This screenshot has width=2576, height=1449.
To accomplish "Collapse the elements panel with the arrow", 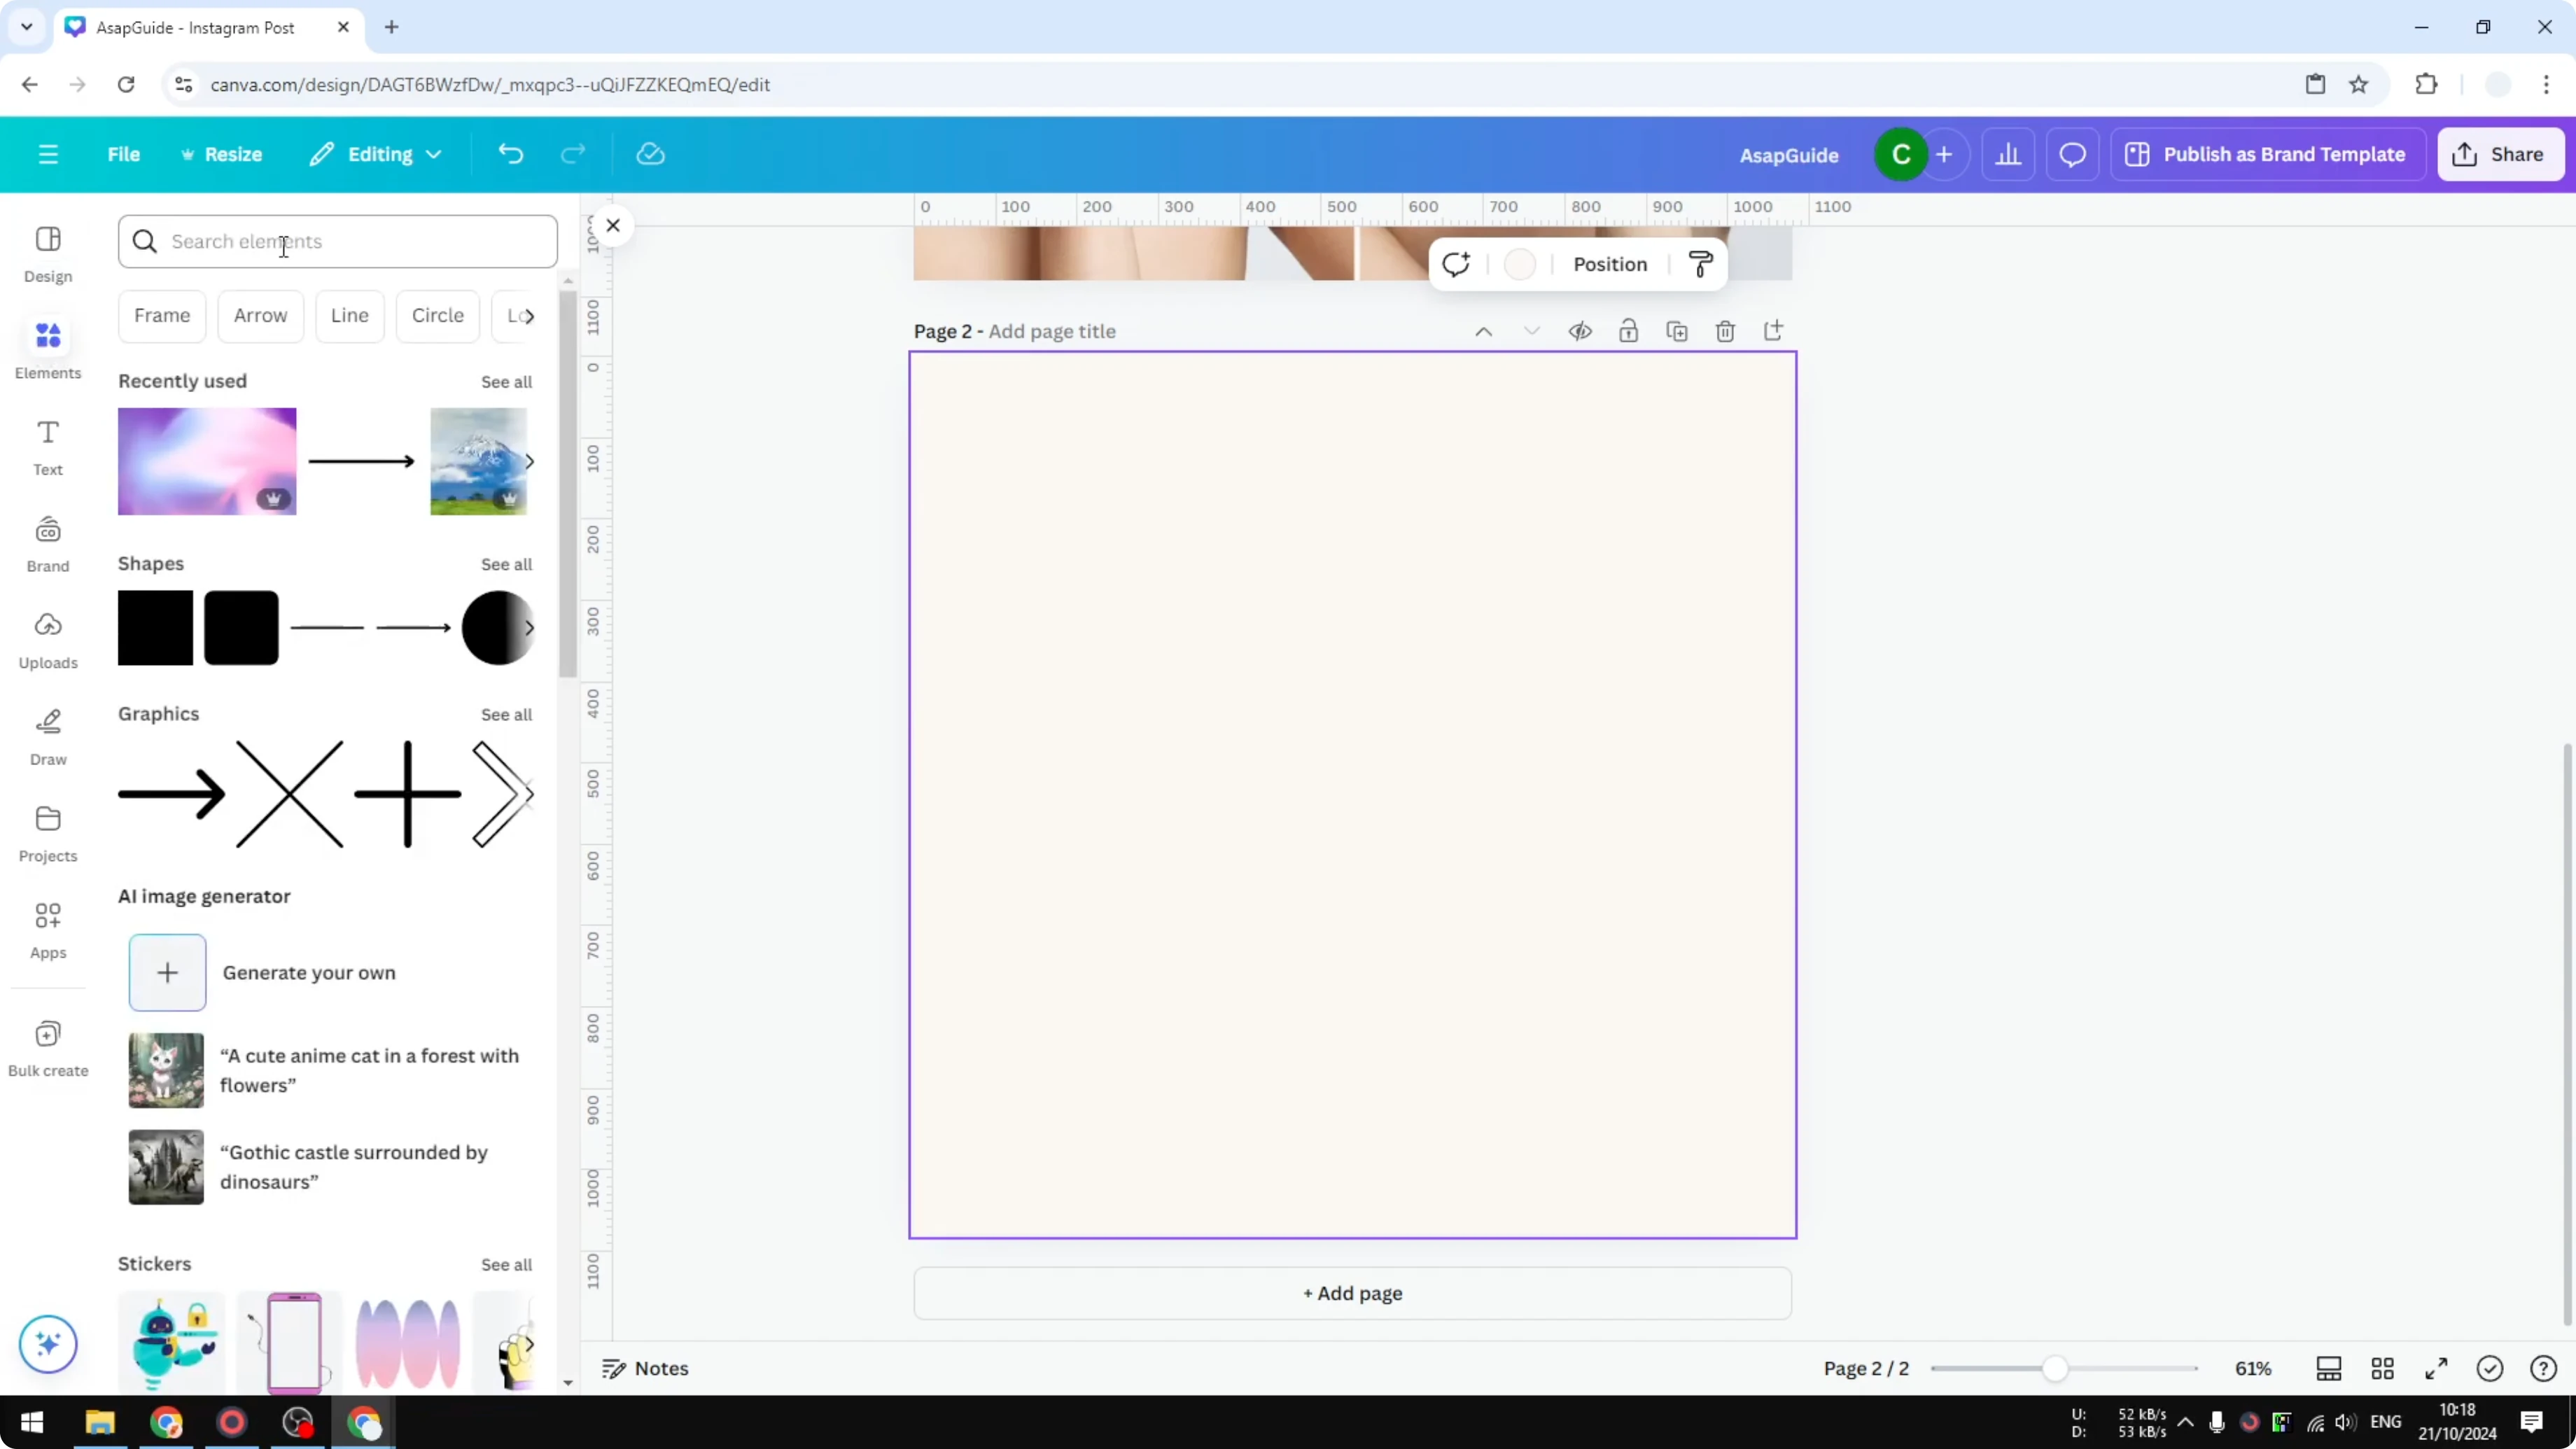I will (x=614, y=225).
